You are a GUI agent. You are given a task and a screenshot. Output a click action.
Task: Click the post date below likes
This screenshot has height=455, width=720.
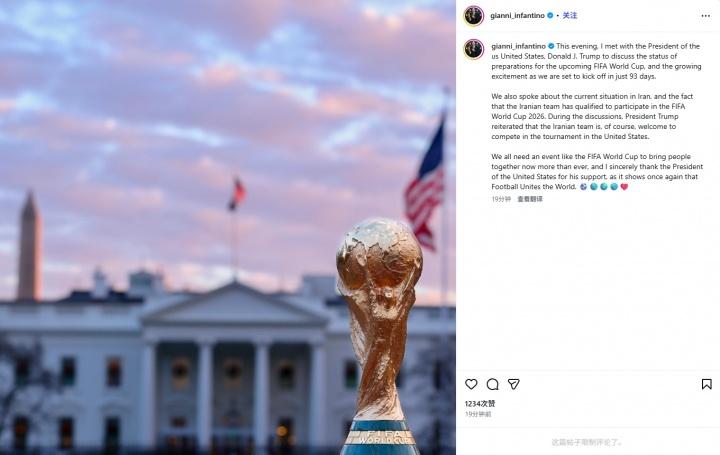478,414
